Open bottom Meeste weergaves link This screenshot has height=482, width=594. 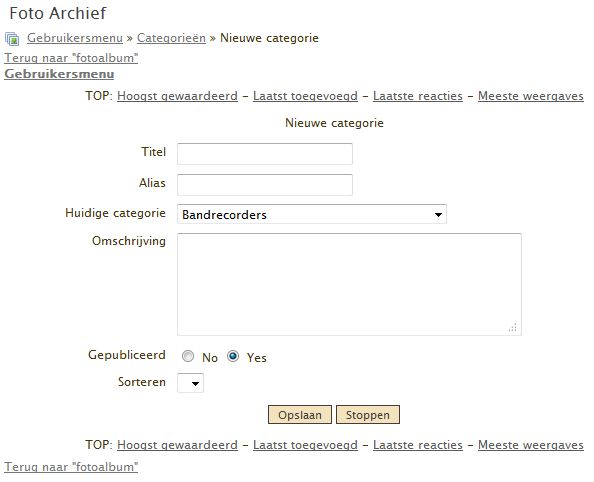click(x=531, y=445)
